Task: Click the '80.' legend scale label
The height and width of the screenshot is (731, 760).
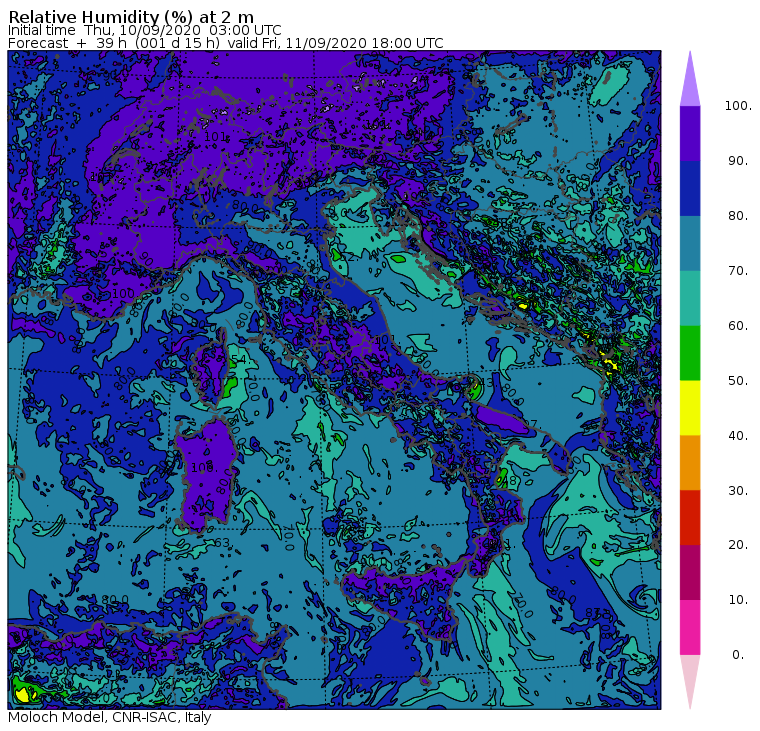Action: tap(738, 216)
